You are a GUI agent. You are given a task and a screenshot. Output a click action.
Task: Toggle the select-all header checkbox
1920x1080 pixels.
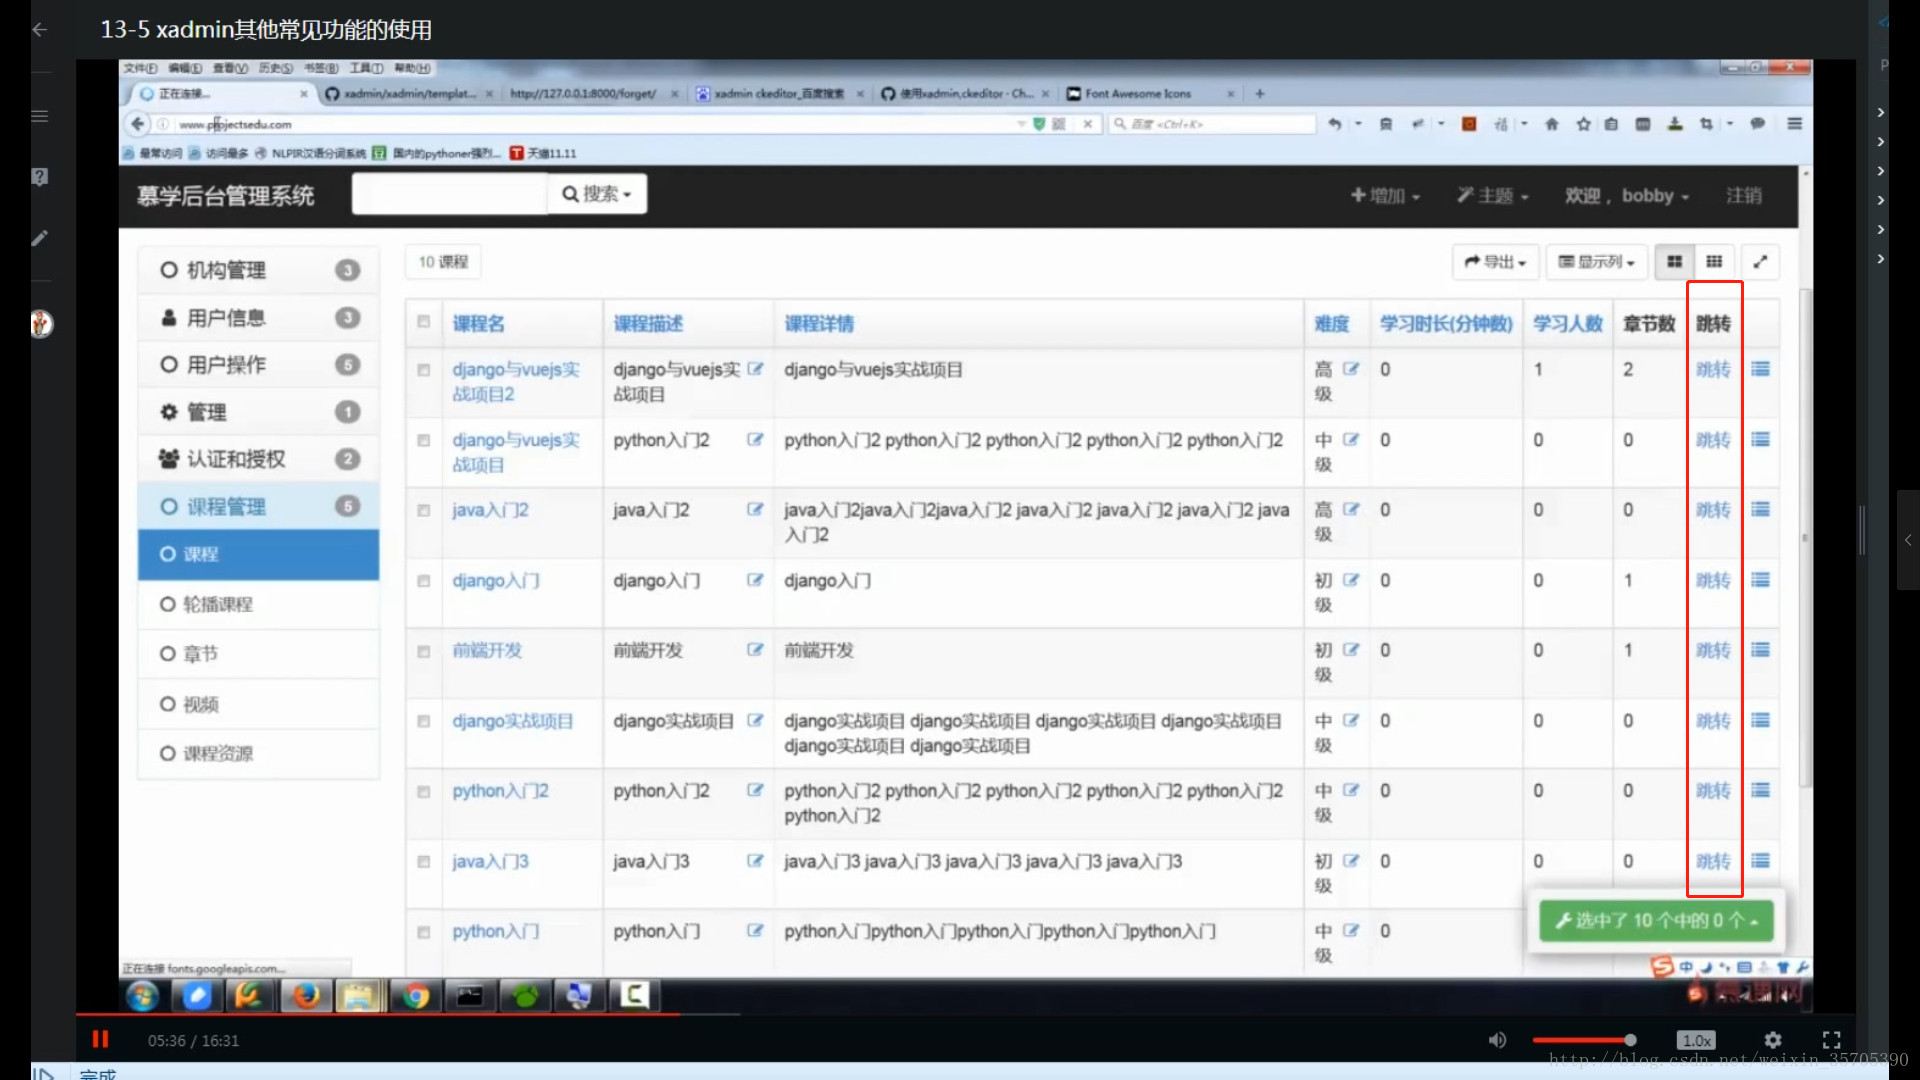424,322
